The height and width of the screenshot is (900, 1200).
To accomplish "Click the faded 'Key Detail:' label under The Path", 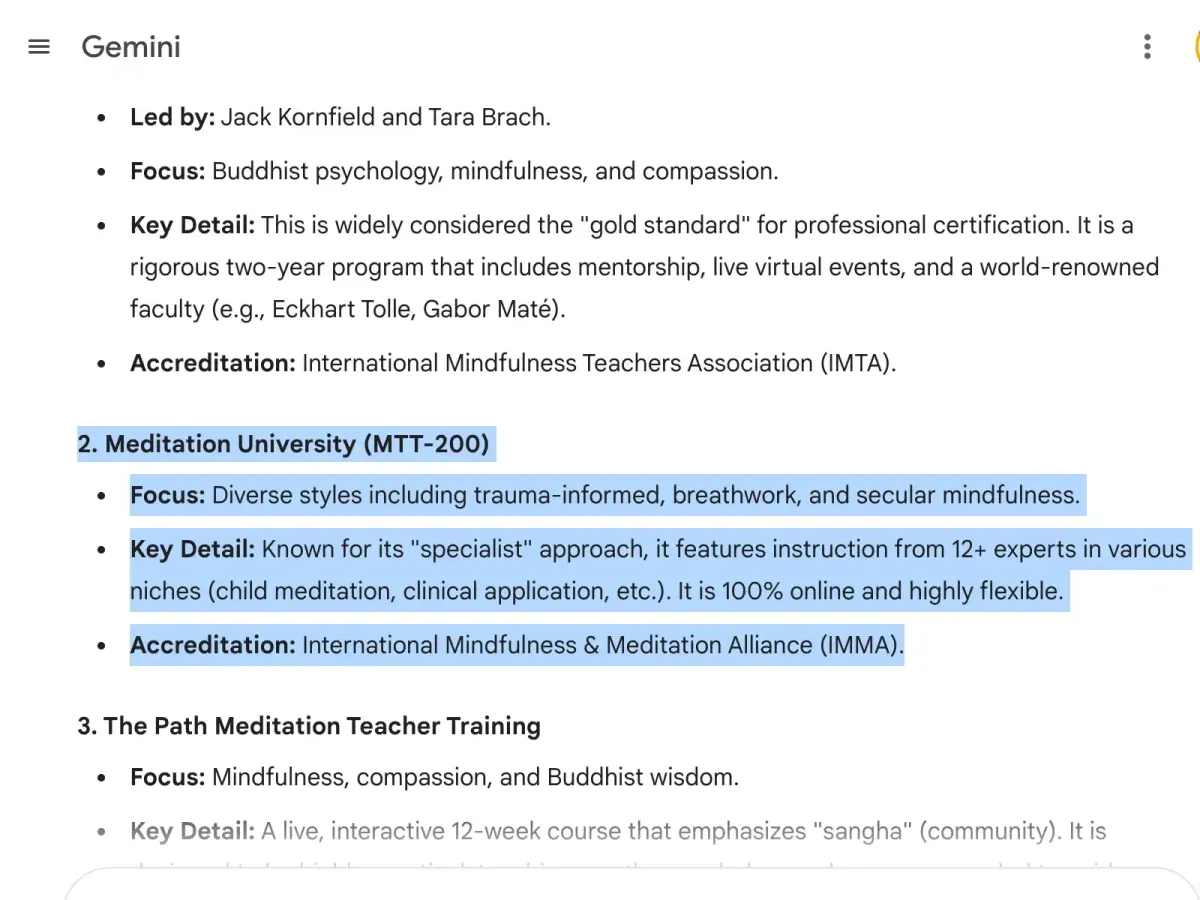I will (192, 831).
